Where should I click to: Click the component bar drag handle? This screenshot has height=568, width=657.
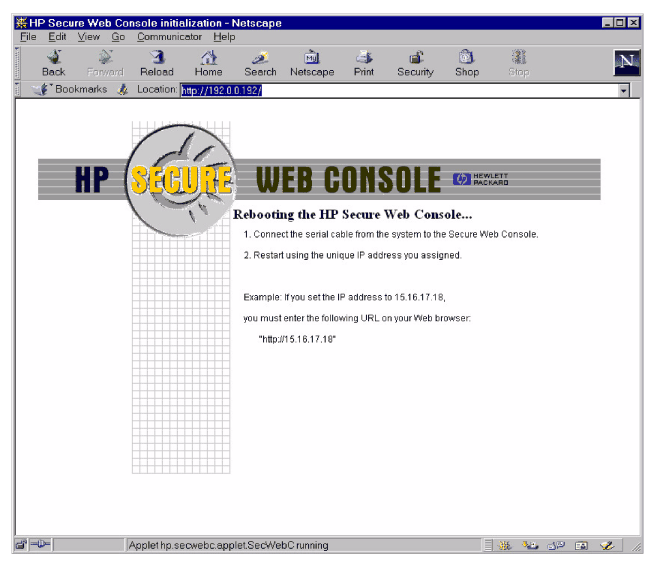[488, 545]
